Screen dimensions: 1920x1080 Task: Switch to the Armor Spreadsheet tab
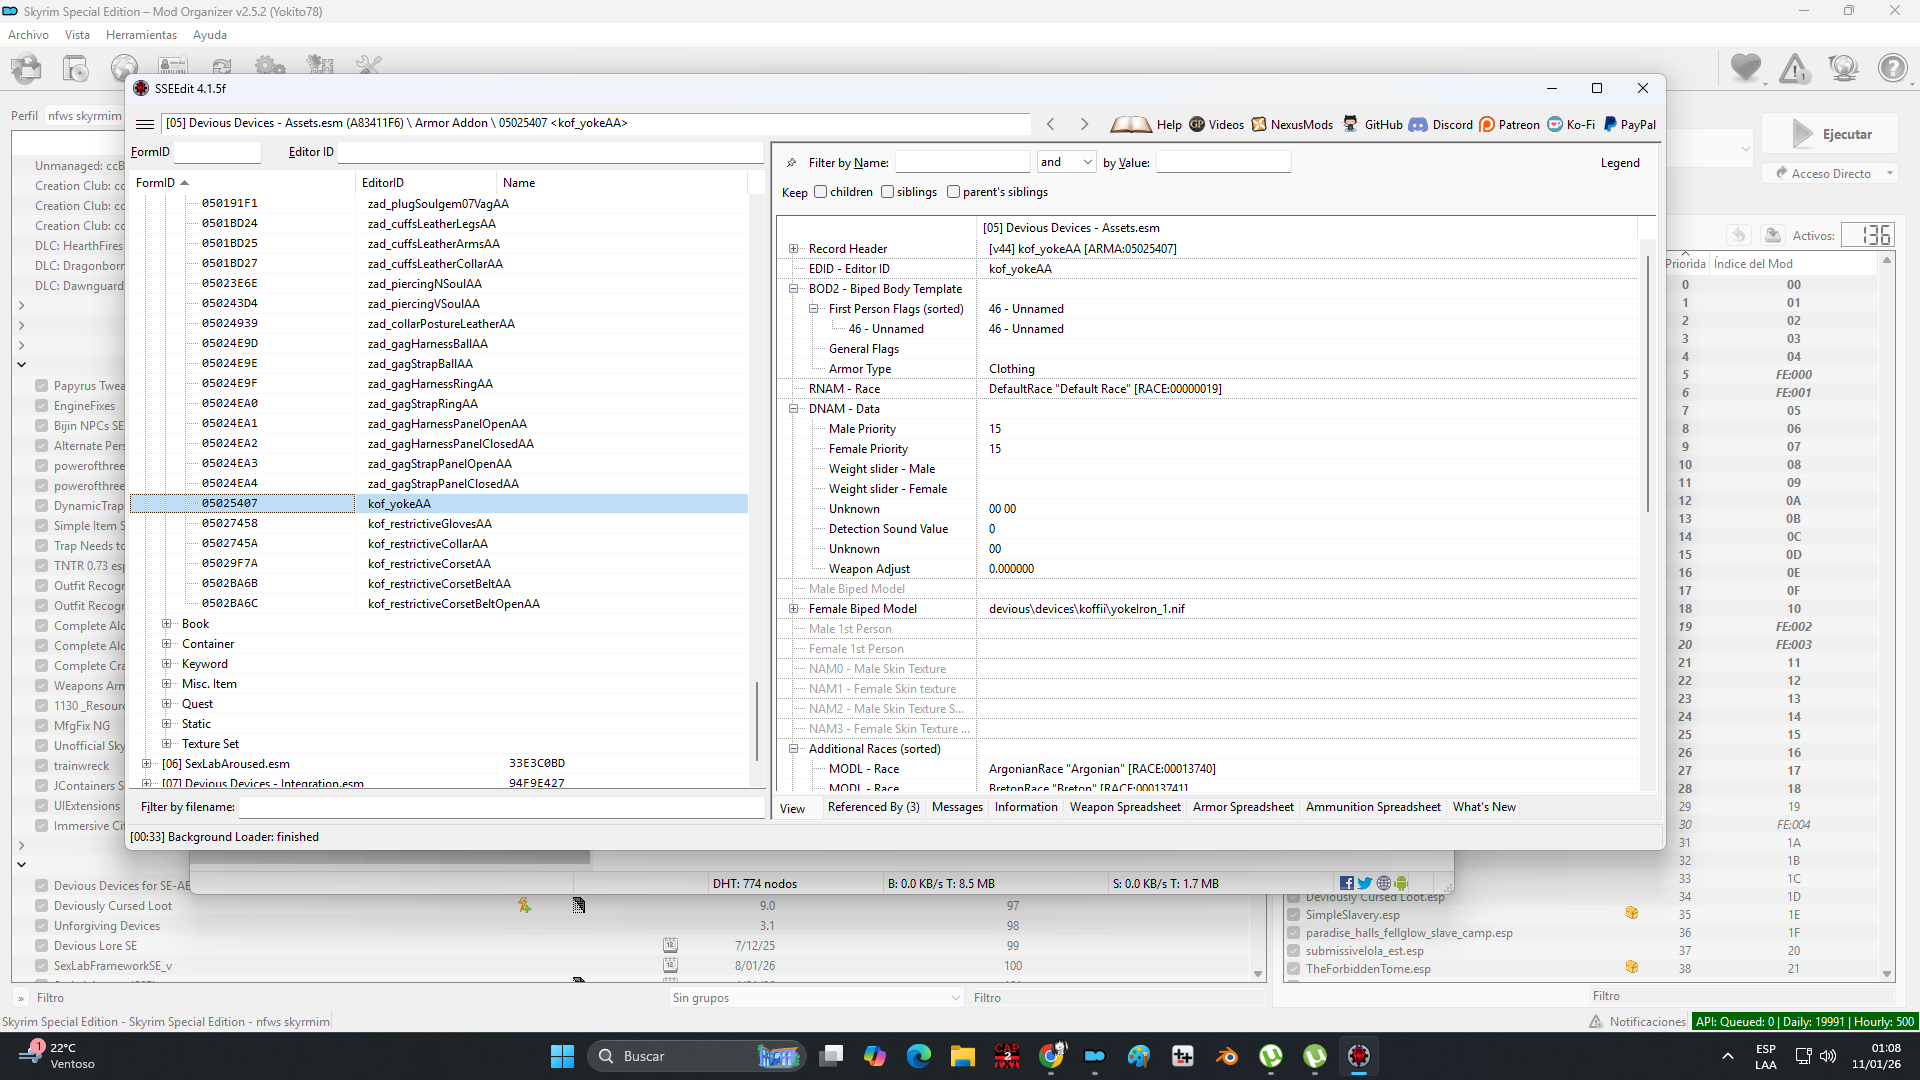point(1243,808)
